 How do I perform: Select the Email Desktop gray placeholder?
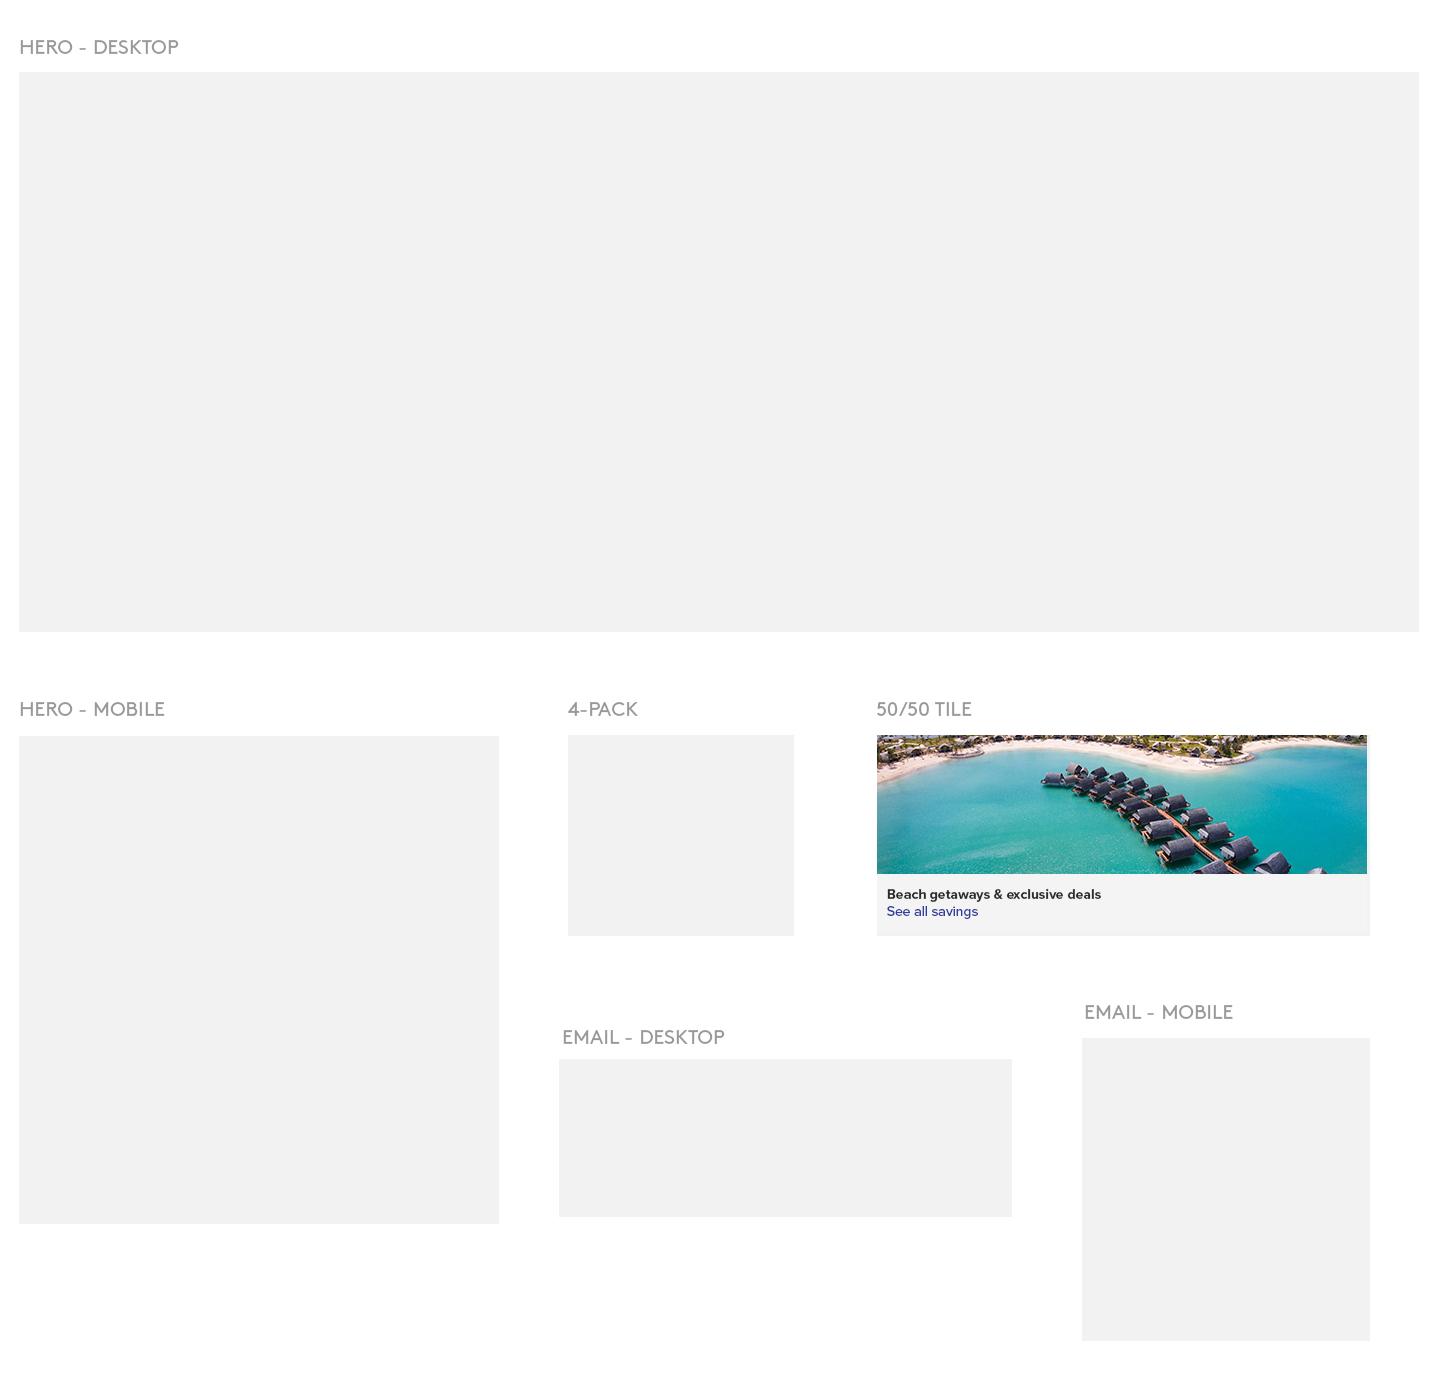[785, 1138]
